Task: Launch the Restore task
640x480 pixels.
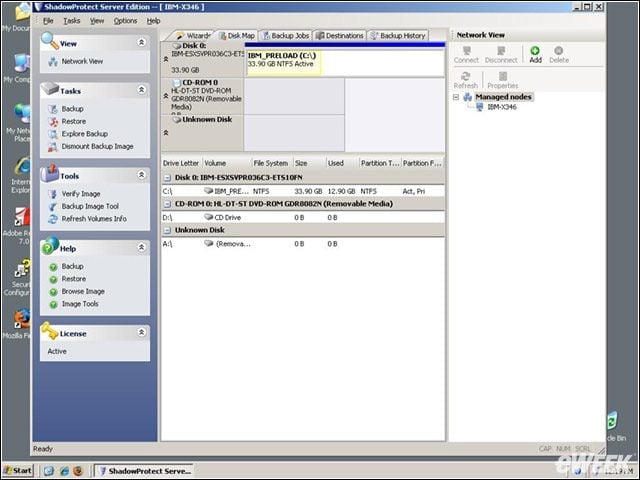Action: [74, 121]
